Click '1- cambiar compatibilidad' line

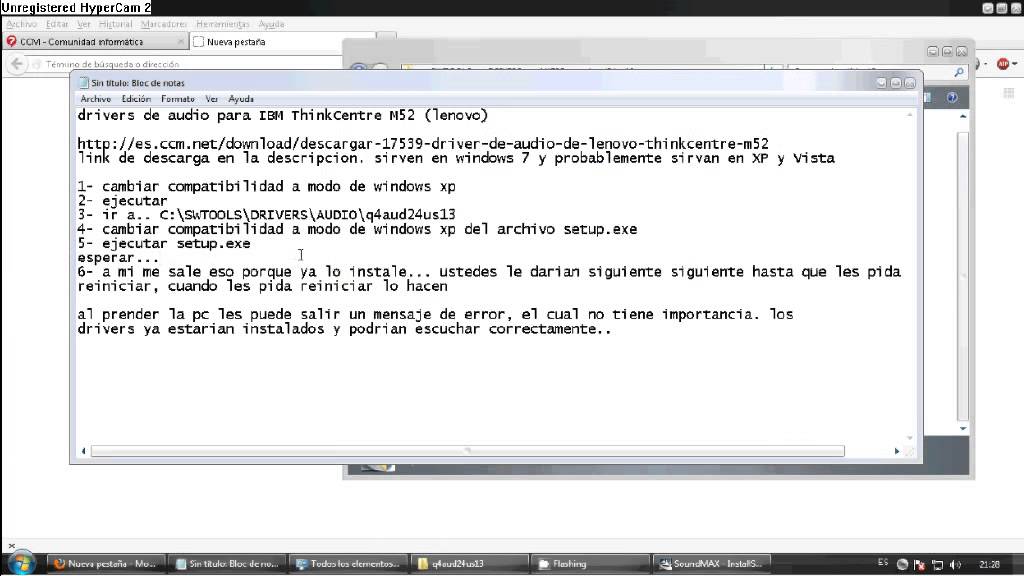tap(266, 187)
